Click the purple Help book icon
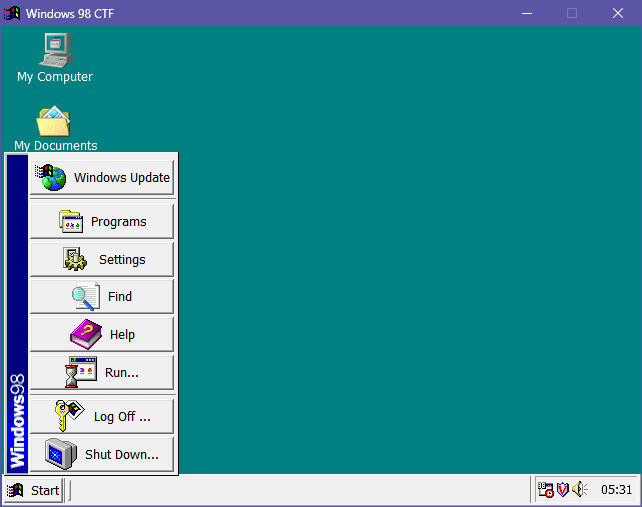The image size is (642, 507). coord(86,334)
